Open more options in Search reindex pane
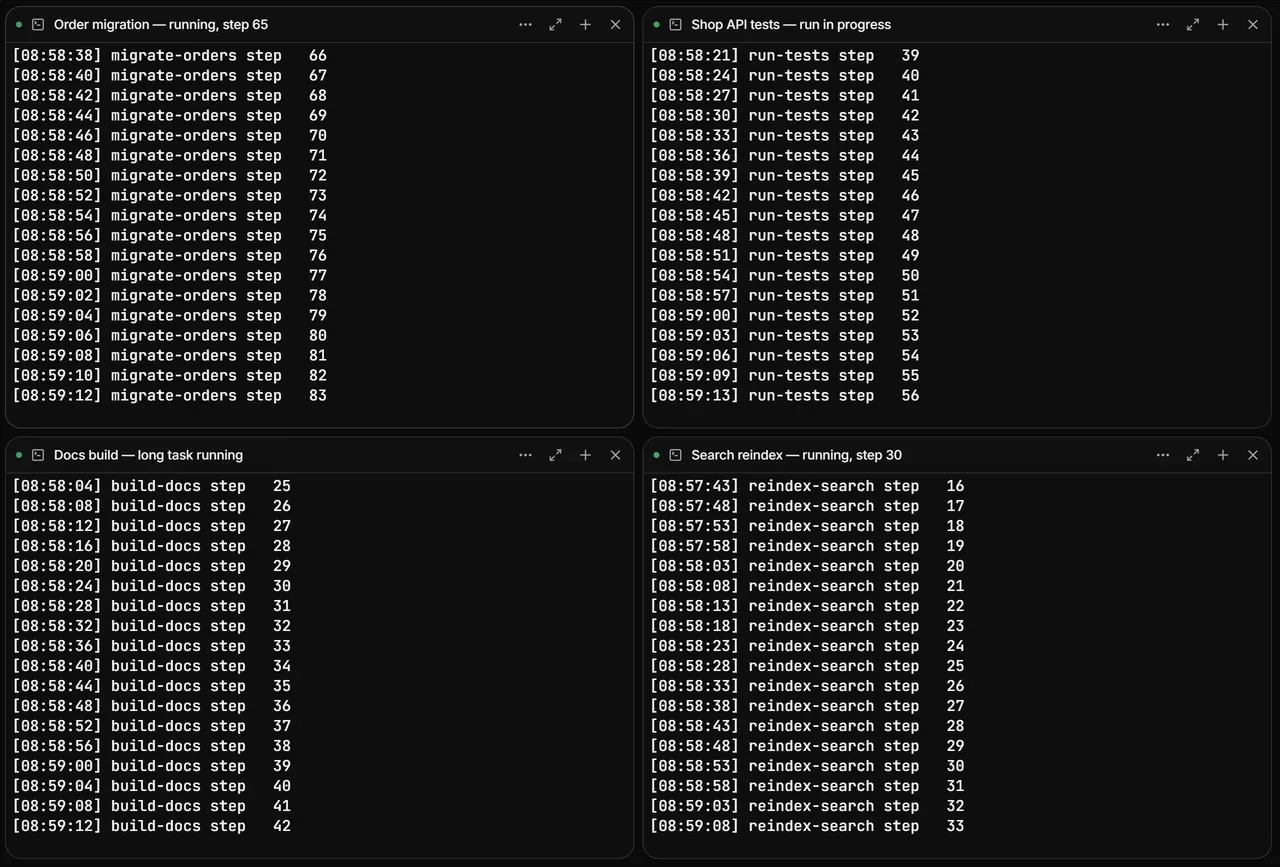 [x=1163, y=455]
